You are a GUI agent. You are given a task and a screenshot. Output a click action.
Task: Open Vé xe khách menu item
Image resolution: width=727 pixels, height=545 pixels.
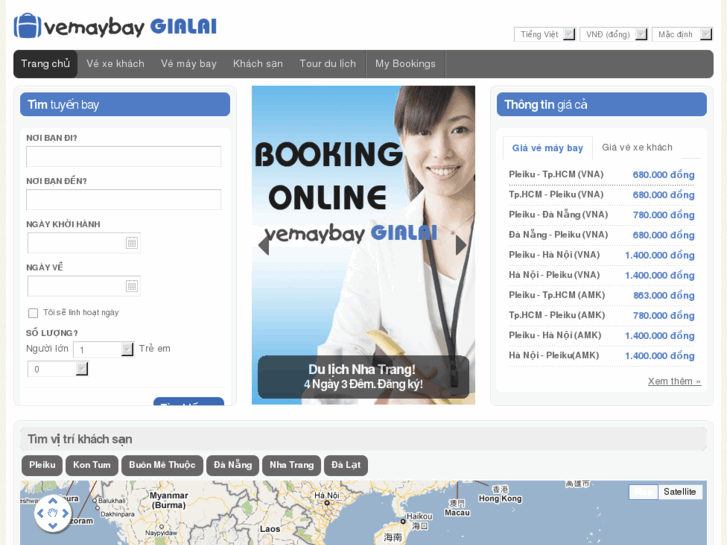115,64
